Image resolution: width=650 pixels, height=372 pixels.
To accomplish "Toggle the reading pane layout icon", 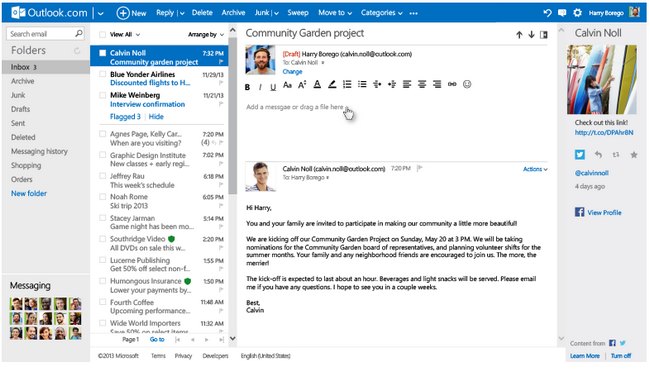I will click(543, 35).
